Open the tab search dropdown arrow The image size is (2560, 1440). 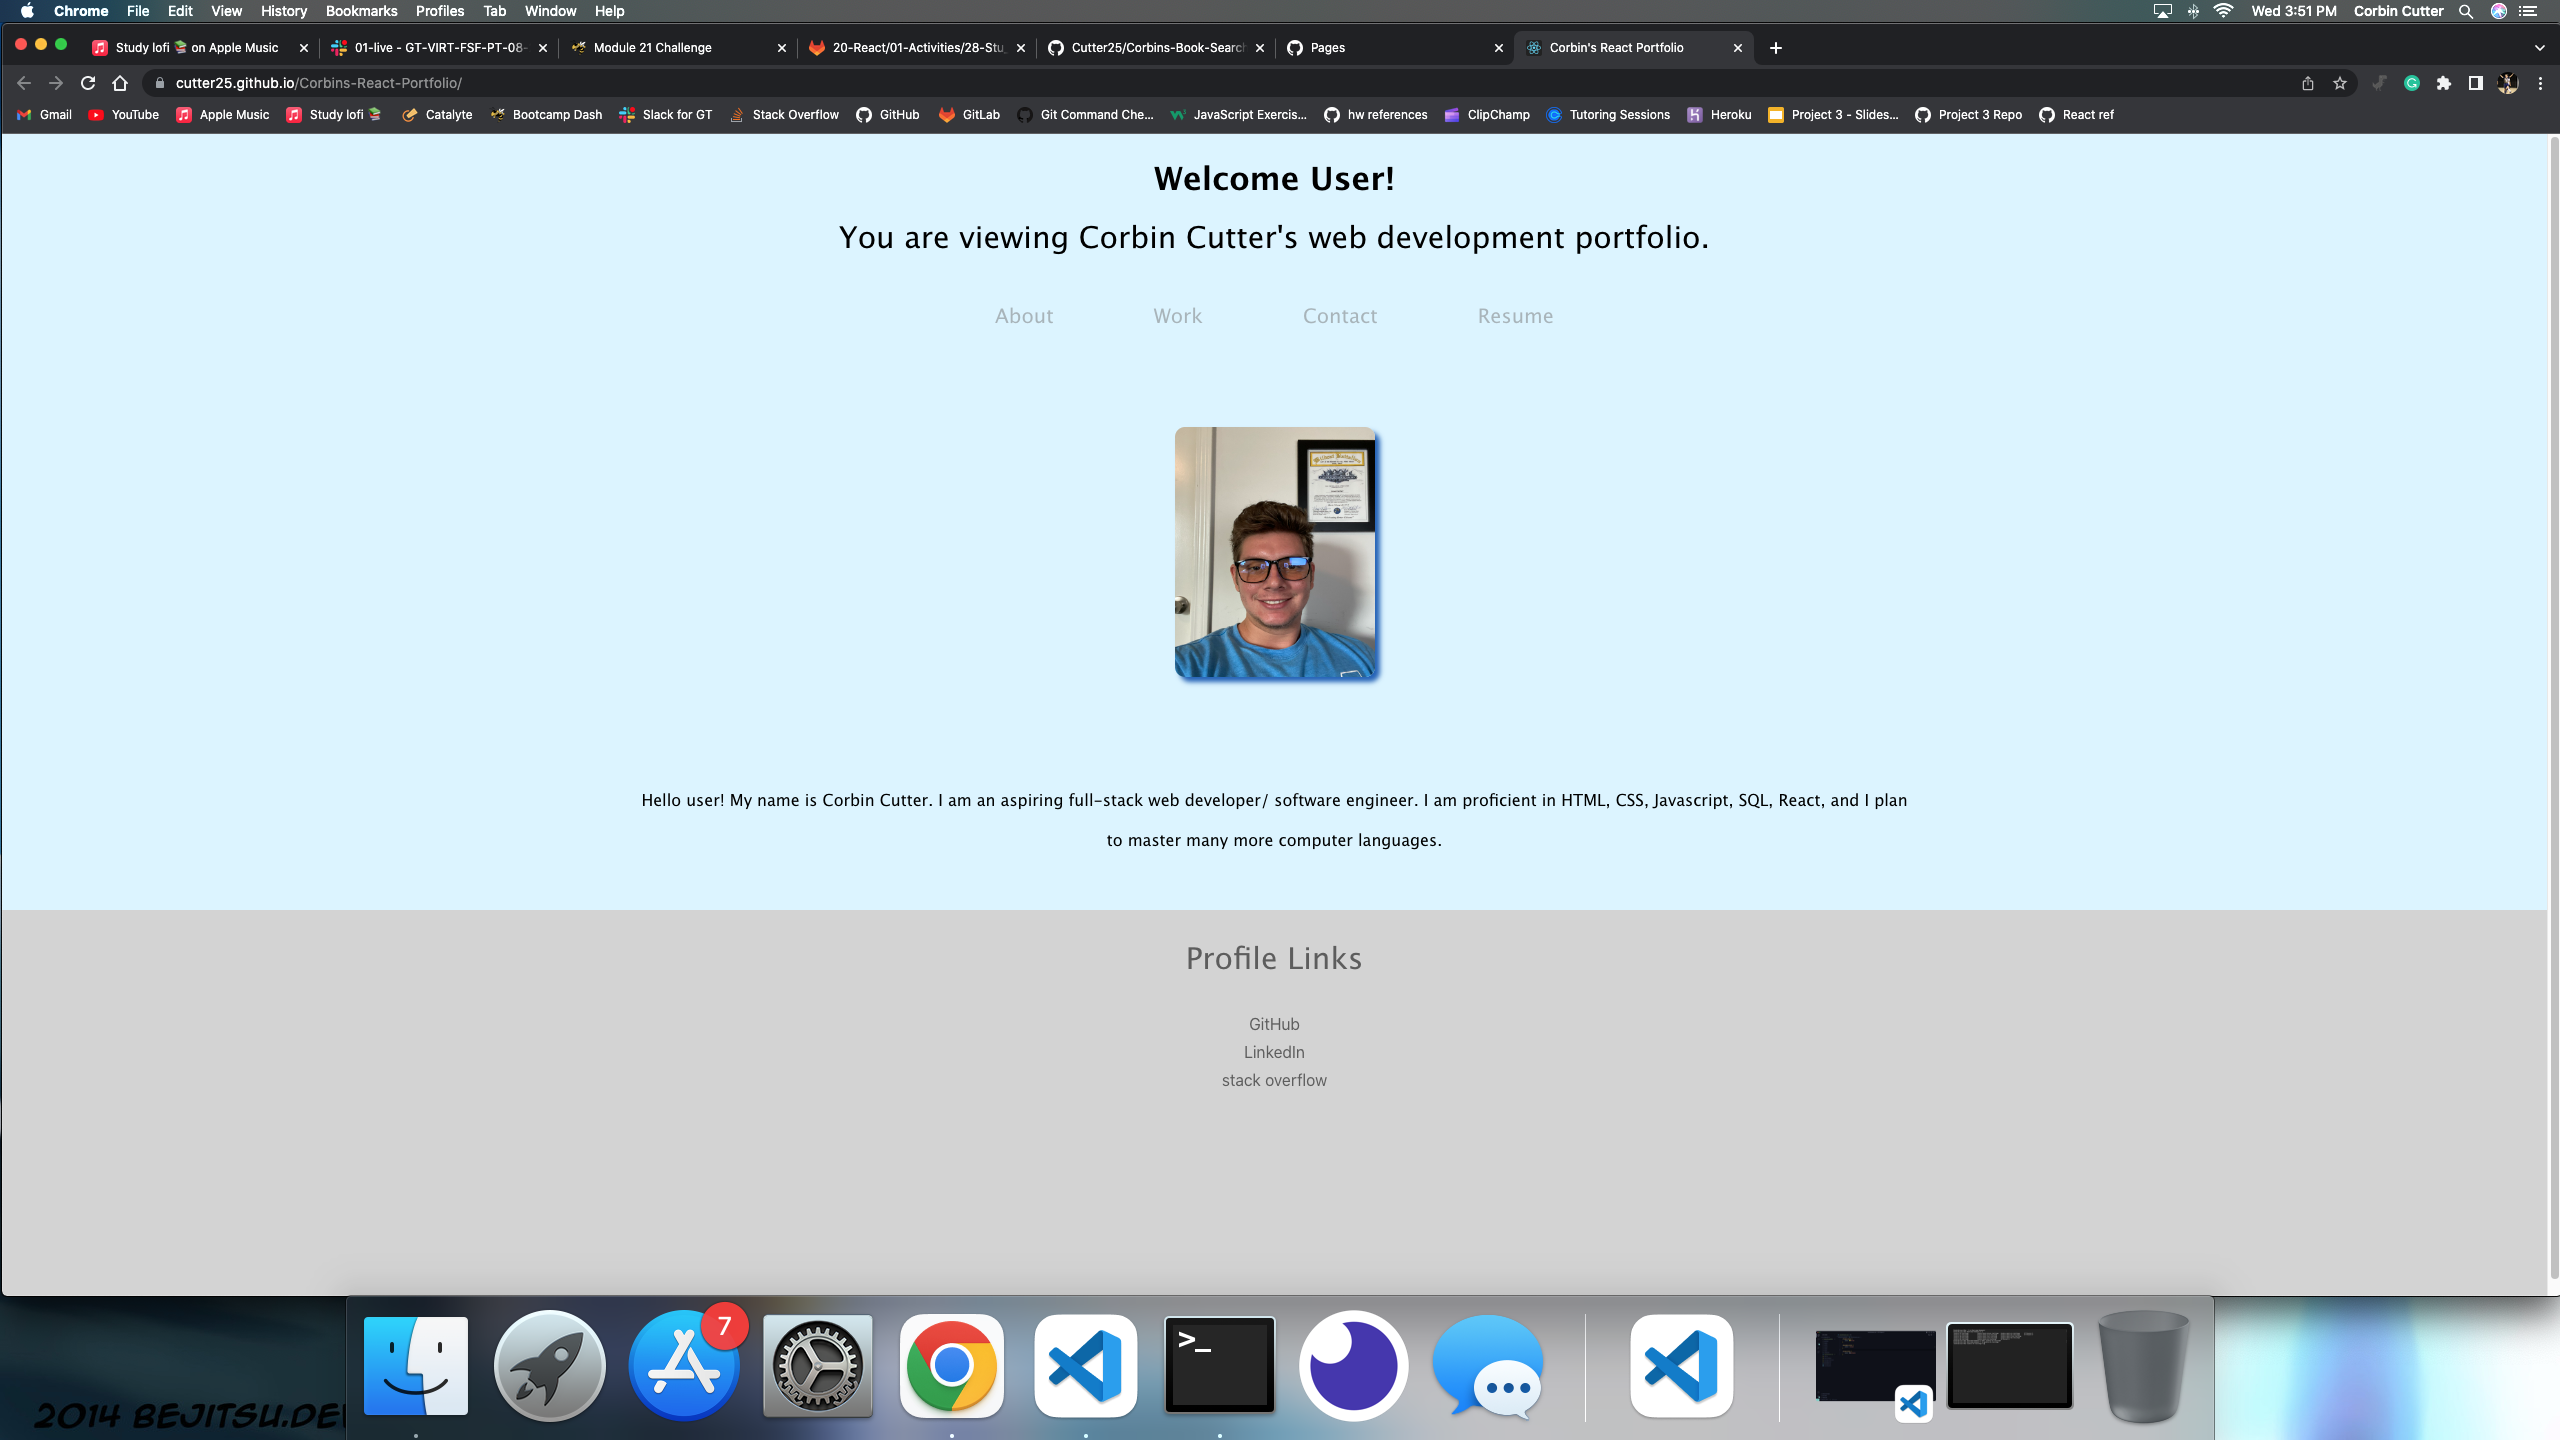click(x=2538, y=47)
